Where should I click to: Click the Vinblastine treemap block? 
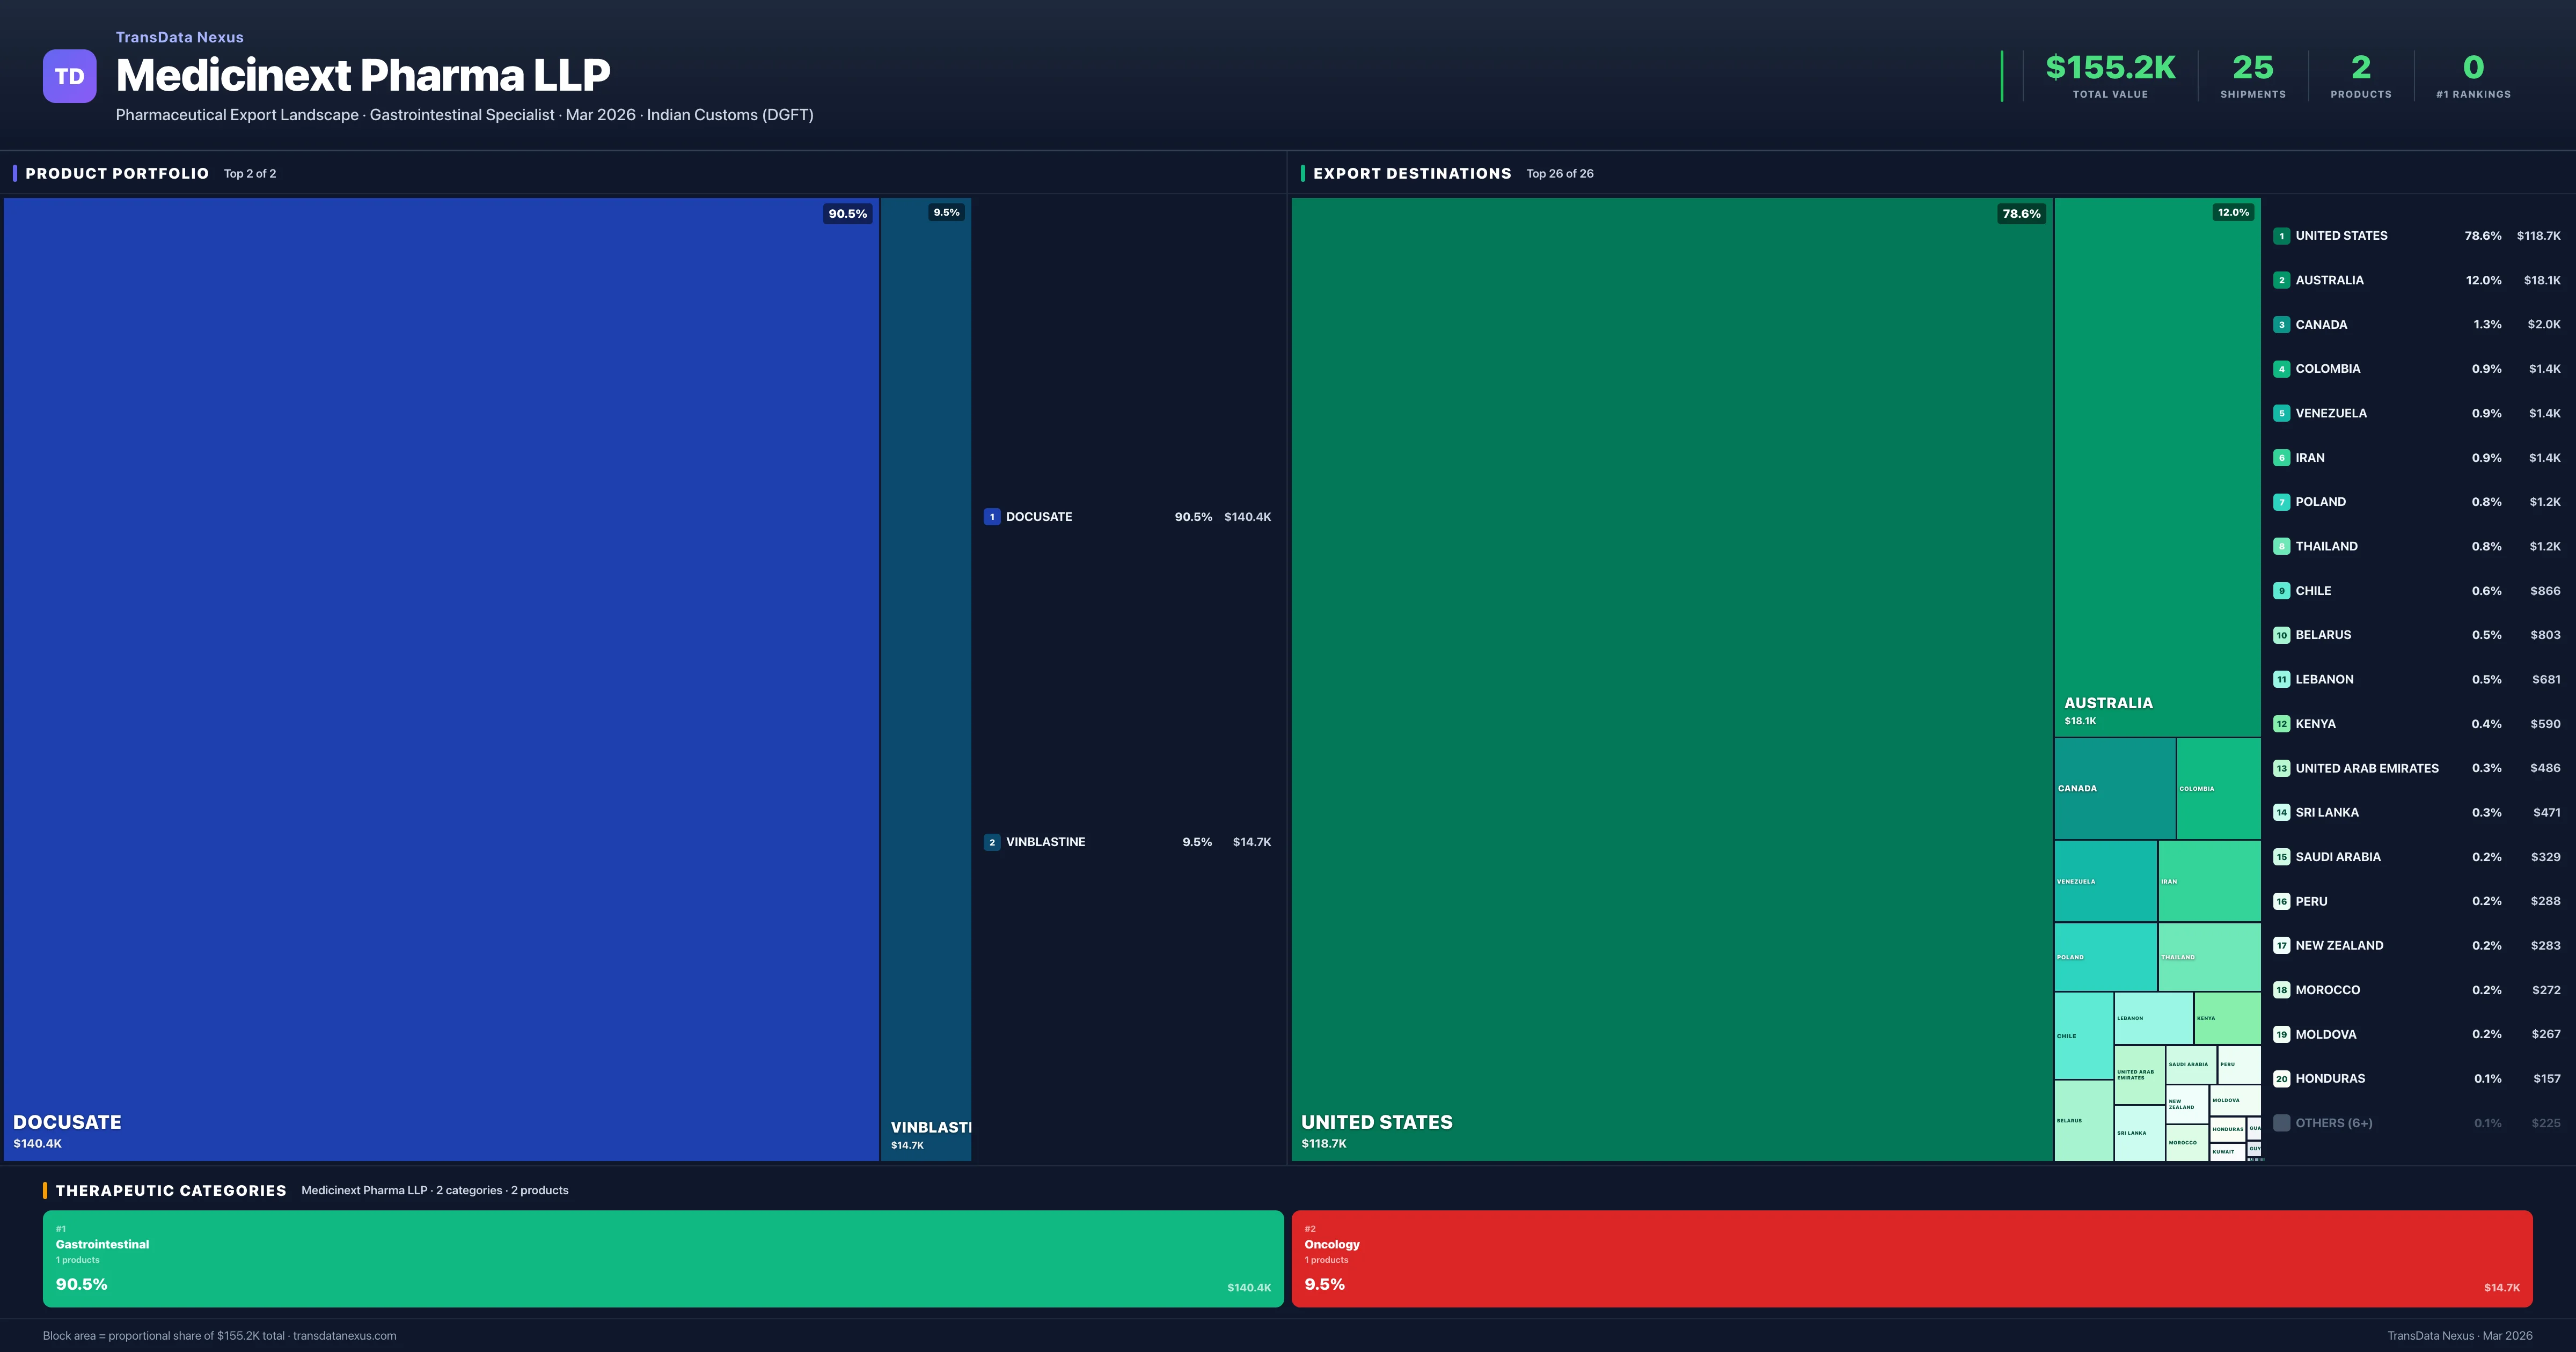click(x=925, y=680)
